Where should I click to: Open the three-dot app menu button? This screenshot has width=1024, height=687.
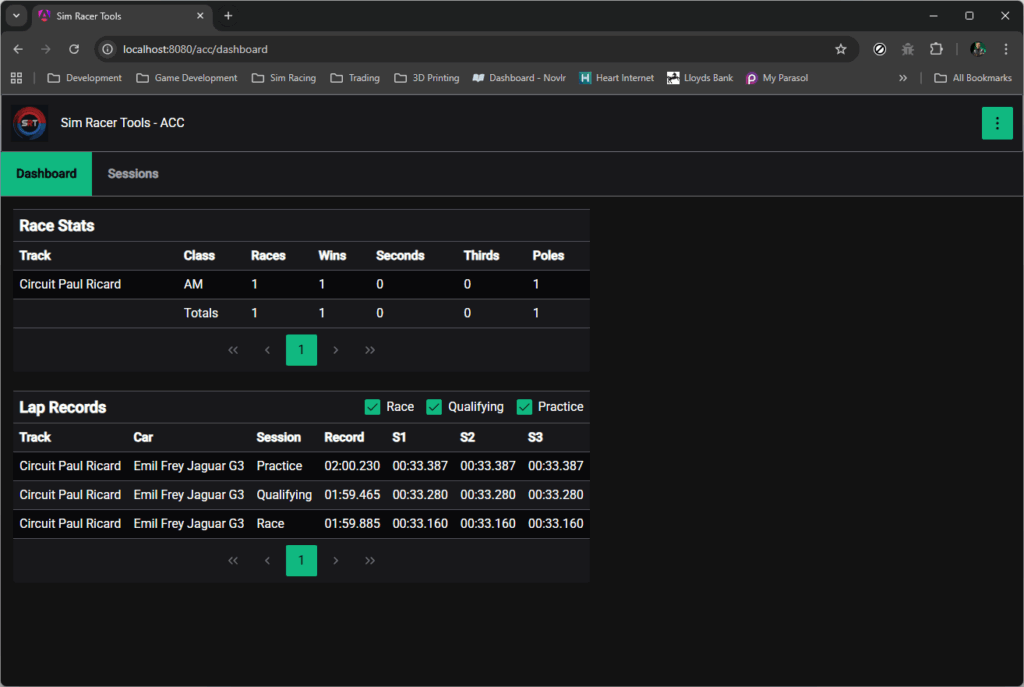point(996,123)
